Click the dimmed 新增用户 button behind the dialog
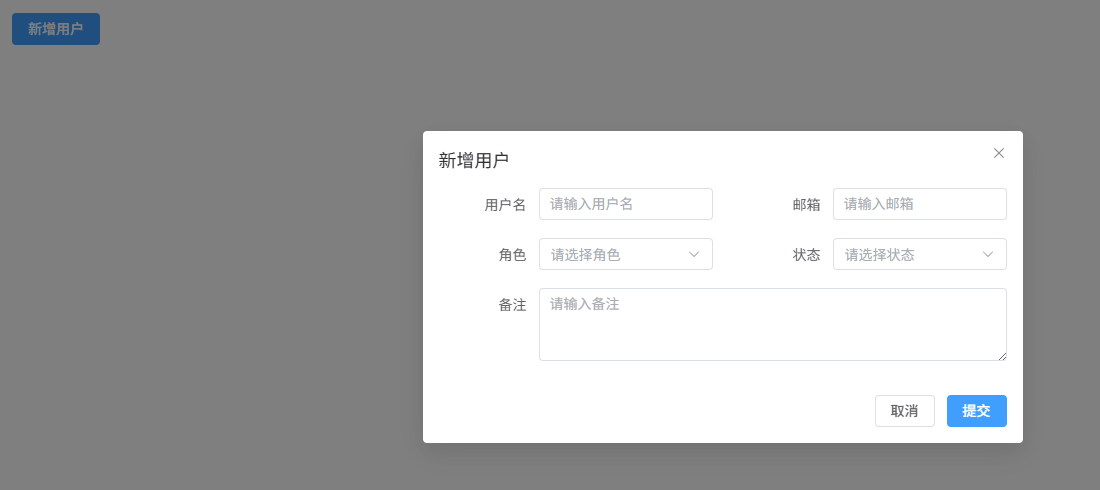 pos(56,29)
